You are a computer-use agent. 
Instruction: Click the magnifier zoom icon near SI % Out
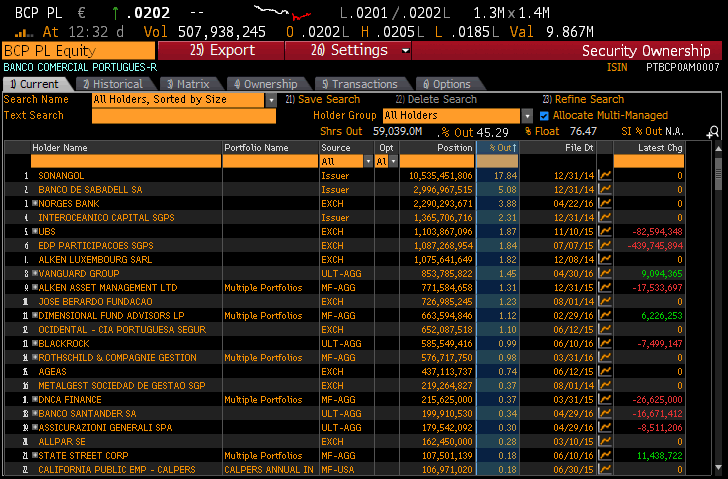coord(713,133)
